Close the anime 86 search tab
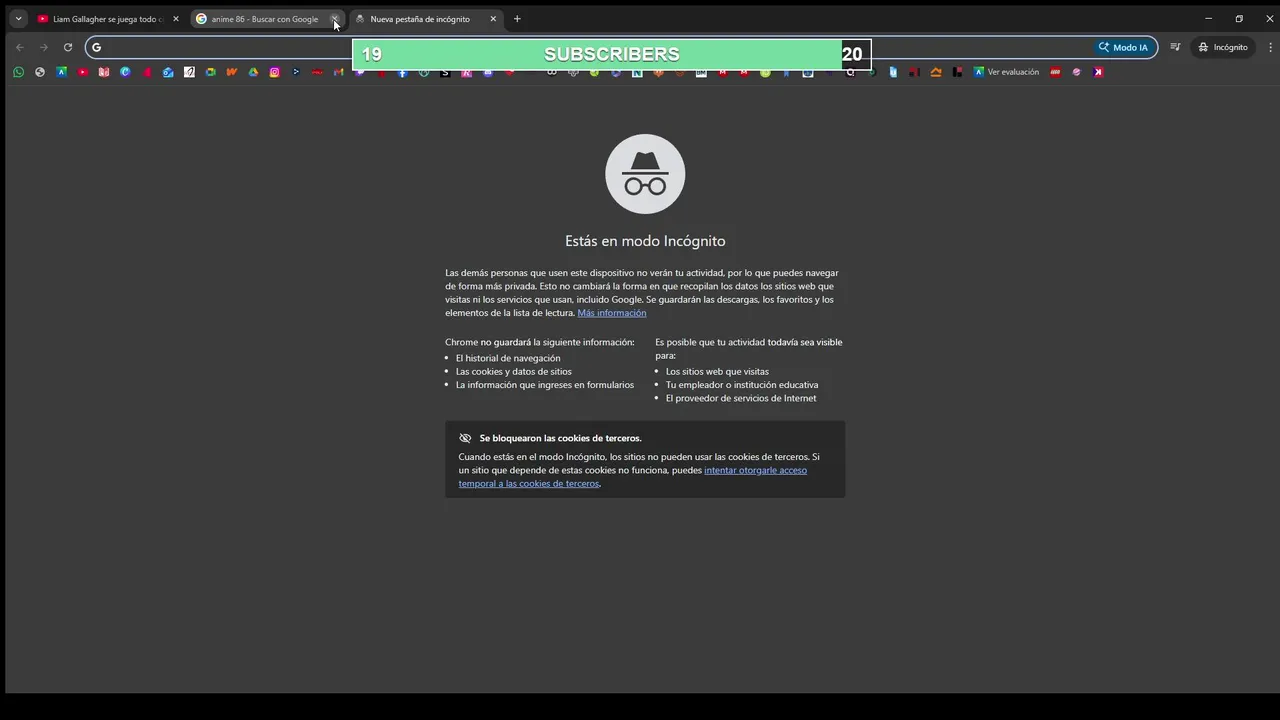The image size is (1280, 720). pyautogui.click(x=335, y=19)
